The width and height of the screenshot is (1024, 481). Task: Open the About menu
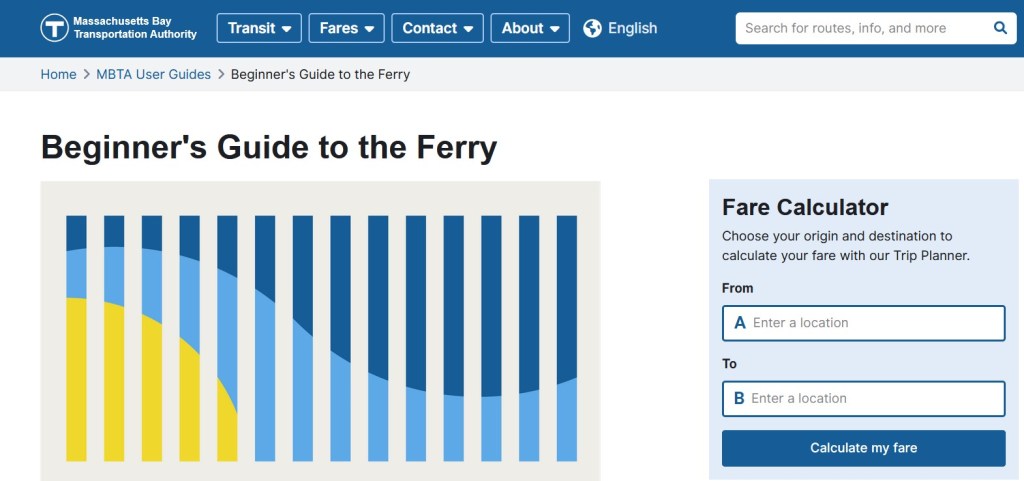[x=530, y=28]
